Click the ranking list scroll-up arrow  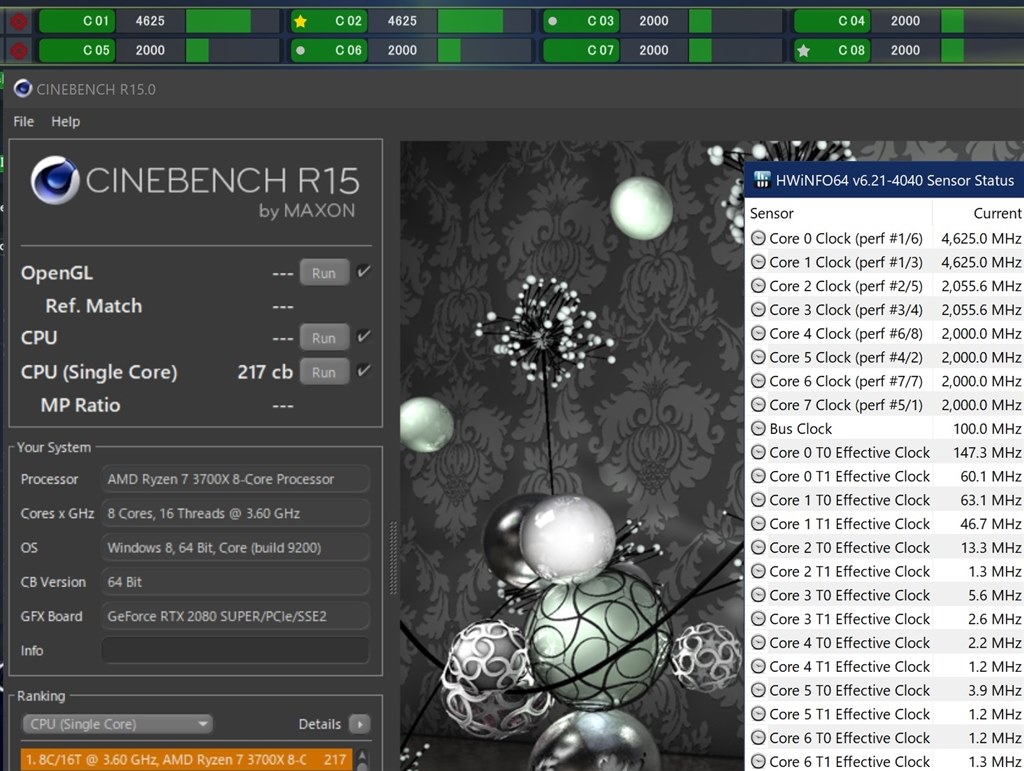362,757
